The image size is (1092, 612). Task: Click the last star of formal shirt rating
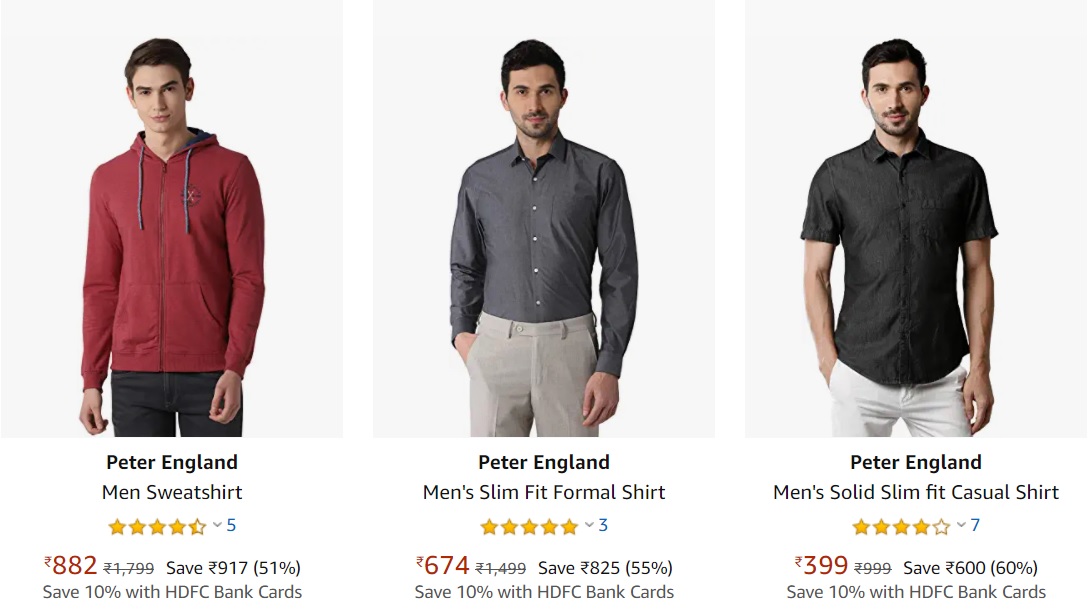point(567,524)
